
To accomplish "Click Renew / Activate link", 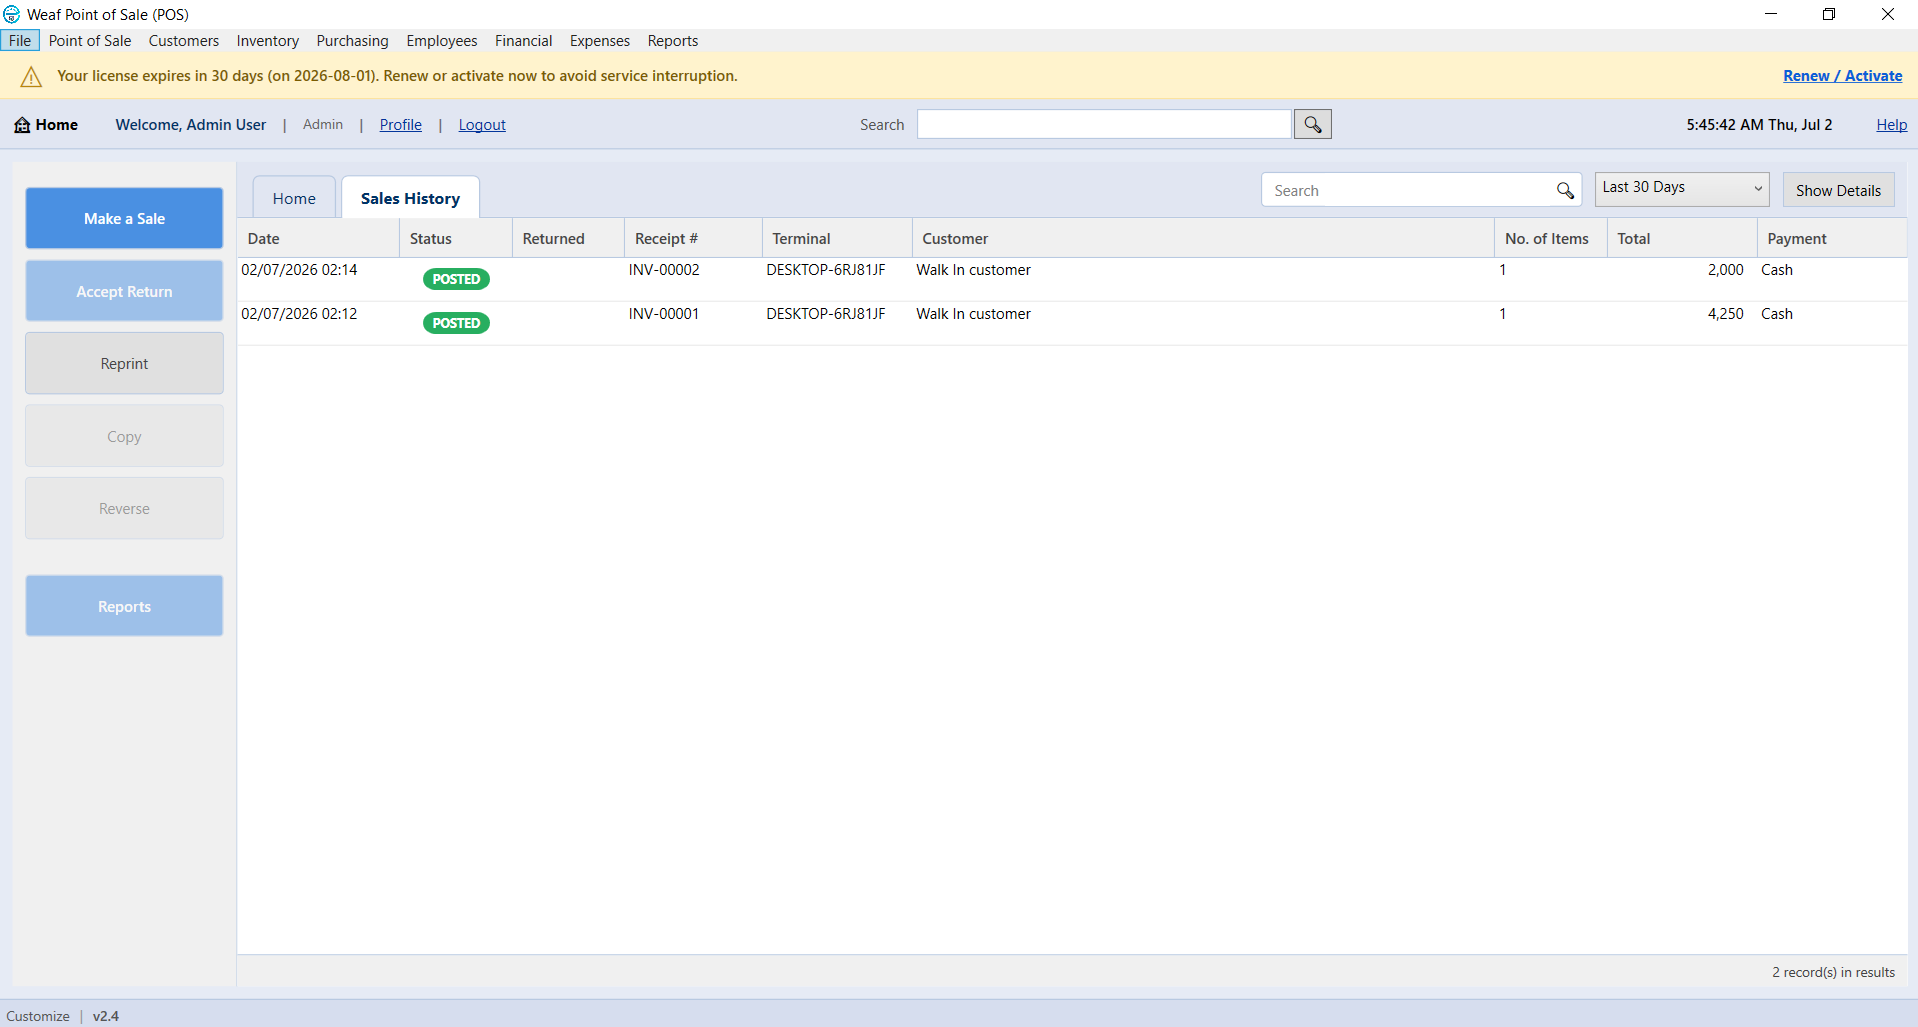I will [x=1842, y=76].
